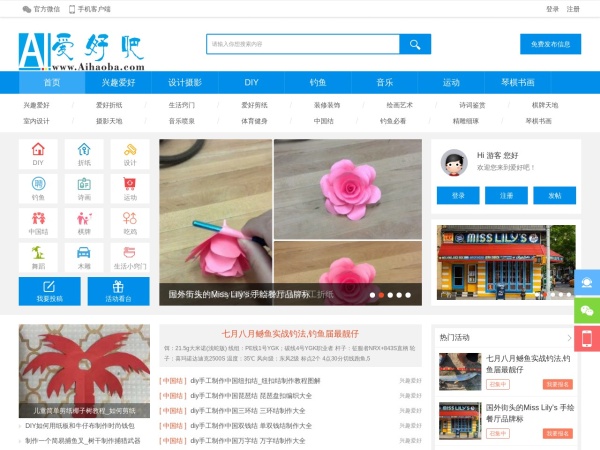Focus the search input field
Screen dimensions: 600x450
tap(303, 44)
